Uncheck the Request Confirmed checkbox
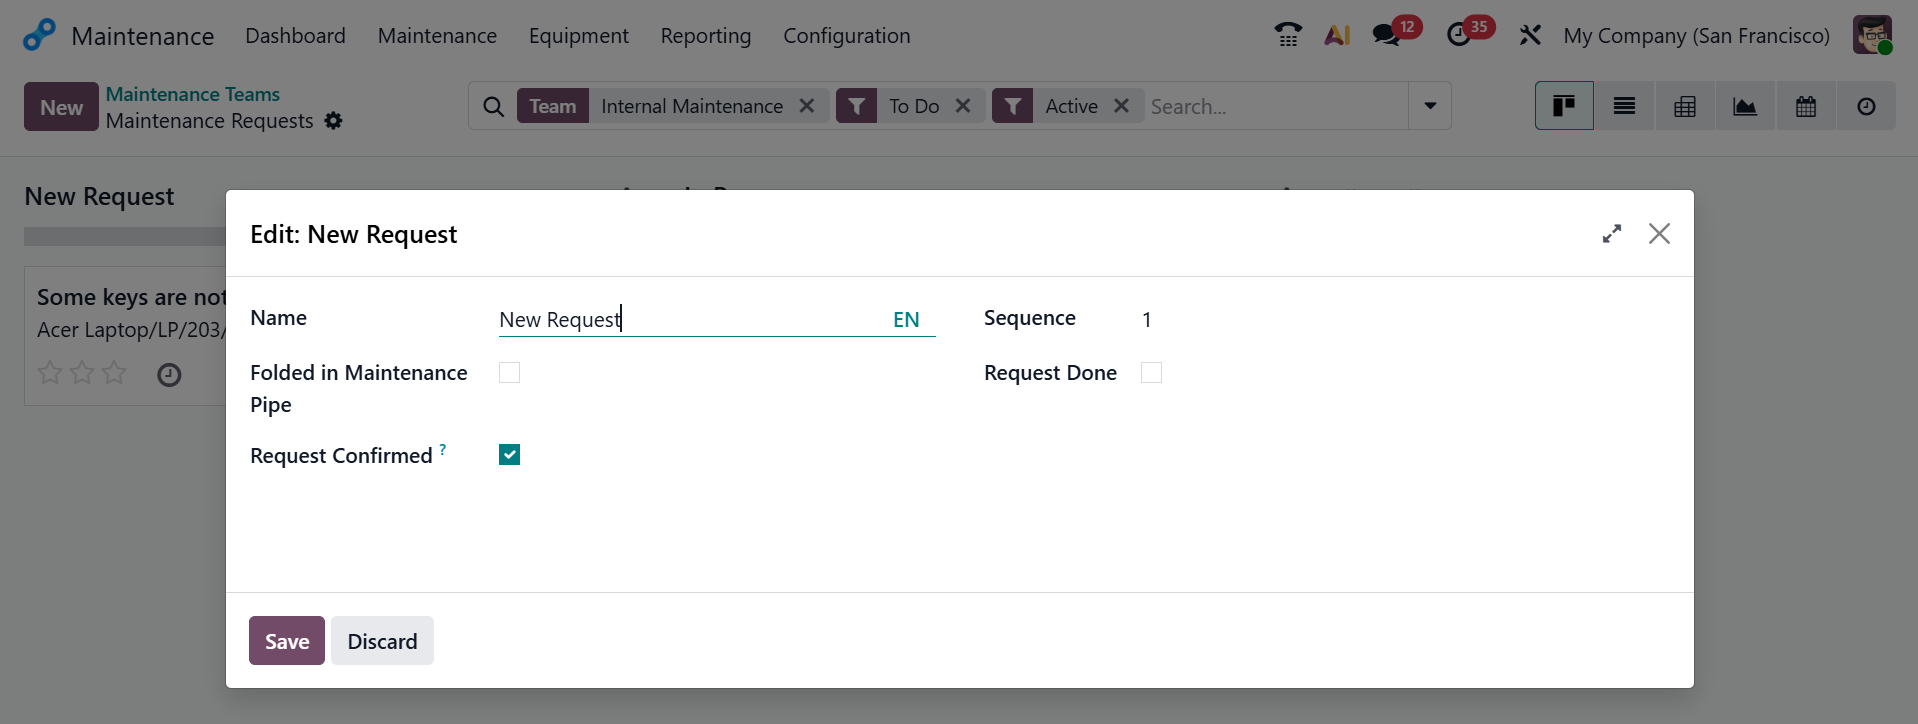1918x724 pixels. [x=509, y=455]
